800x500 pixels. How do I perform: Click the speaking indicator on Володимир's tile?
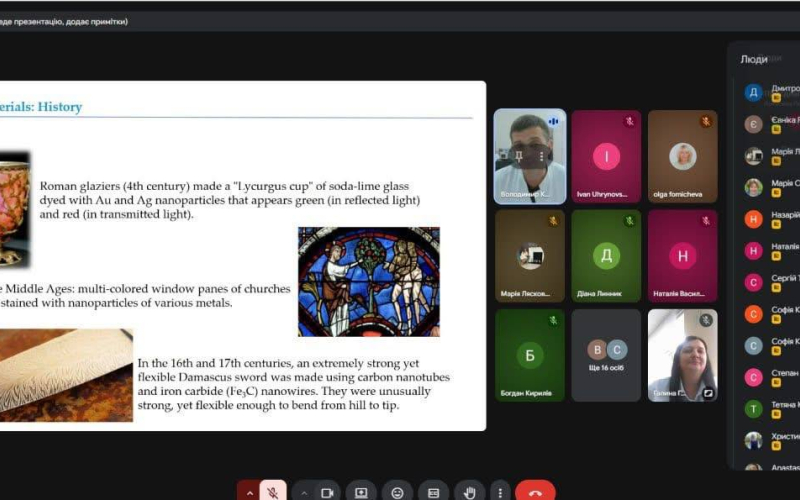pos(554,121)
